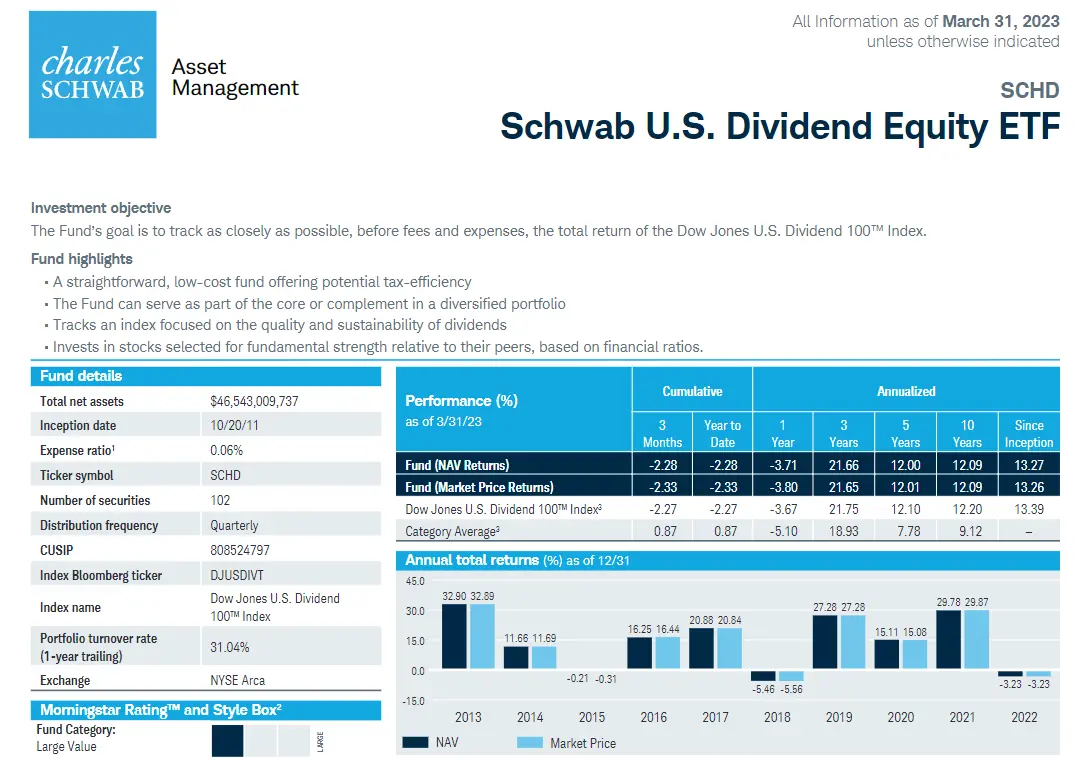Click the 2021 Market Price bar
This screenshot has height=758, width=1083.
pyautogui.click(x=976, y=639)
